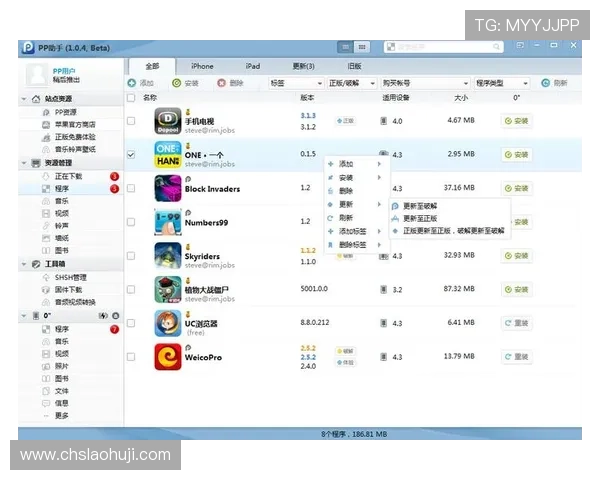This screenshot has width=600, height=480.
Task: Click the ONE app icon
Action: tap(167, 154)
